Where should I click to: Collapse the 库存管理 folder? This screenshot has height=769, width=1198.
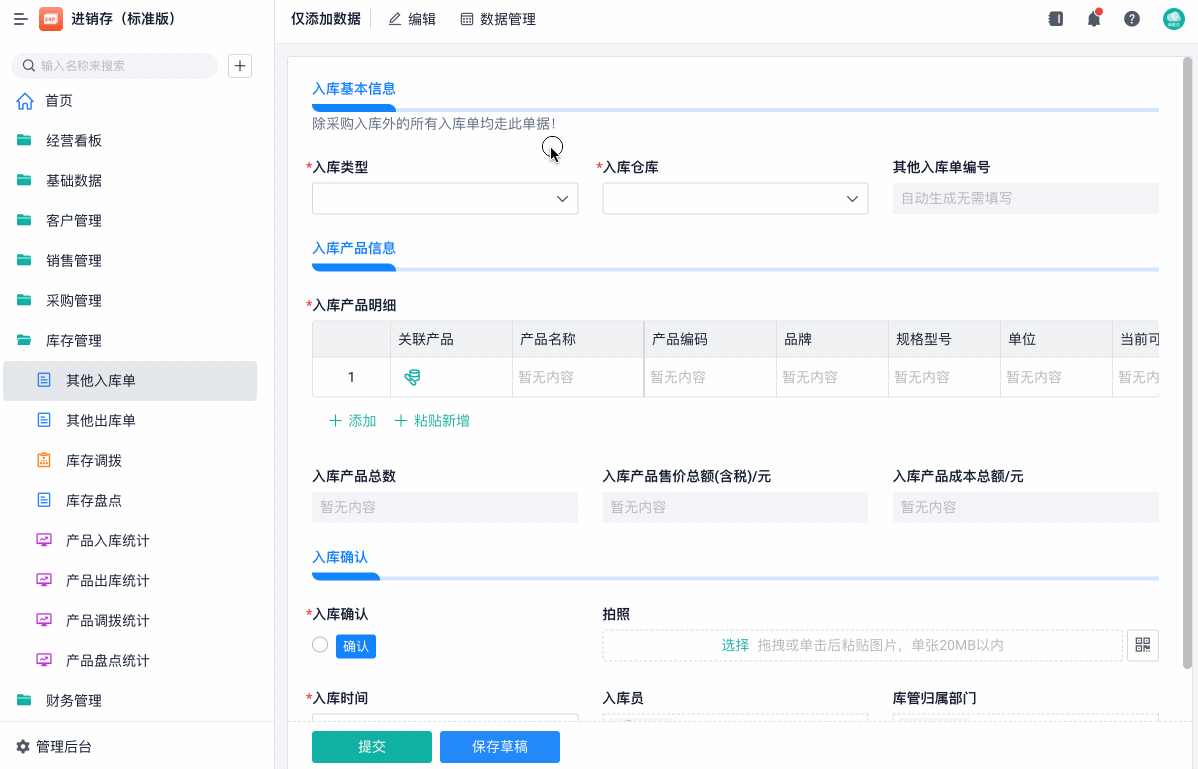74,341
